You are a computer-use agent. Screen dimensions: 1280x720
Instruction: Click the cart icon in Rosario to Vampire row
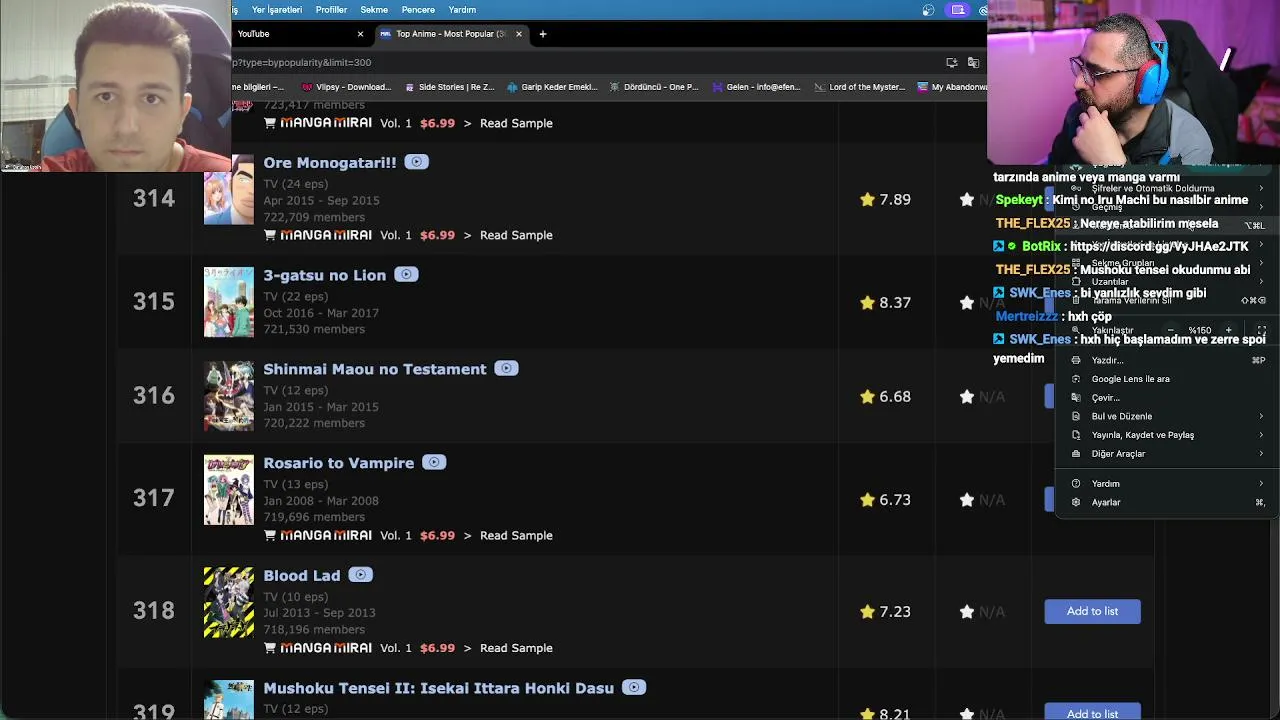[x=270, y=535]
